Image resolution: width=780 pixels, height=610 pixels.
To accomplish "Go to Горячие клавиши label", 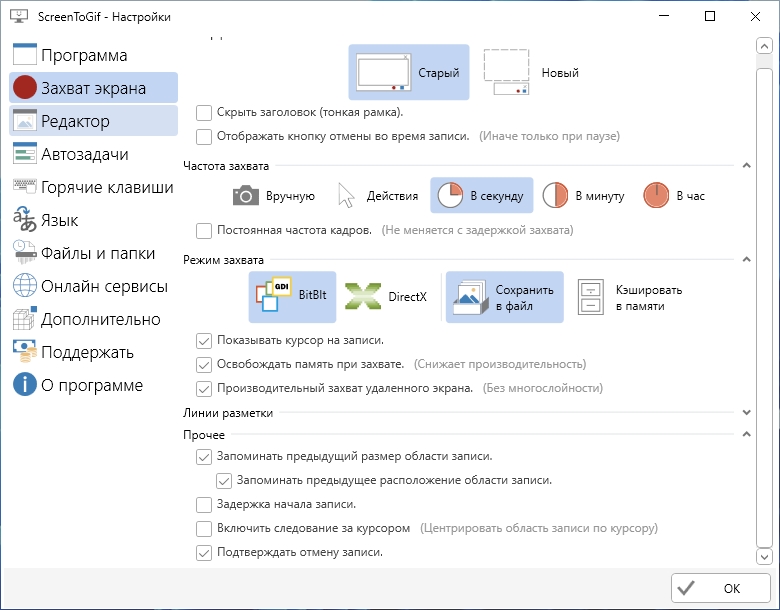I will click(107, 187).
